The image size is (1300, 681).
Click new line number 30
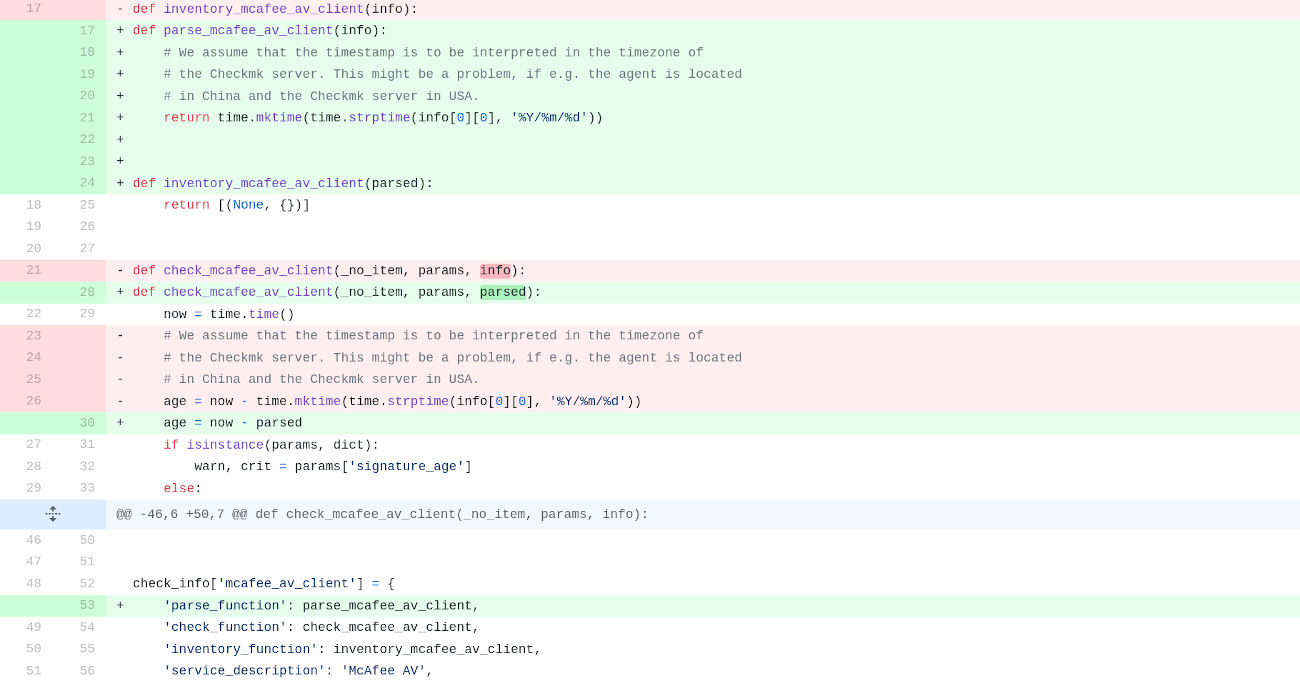click(87, 423)
